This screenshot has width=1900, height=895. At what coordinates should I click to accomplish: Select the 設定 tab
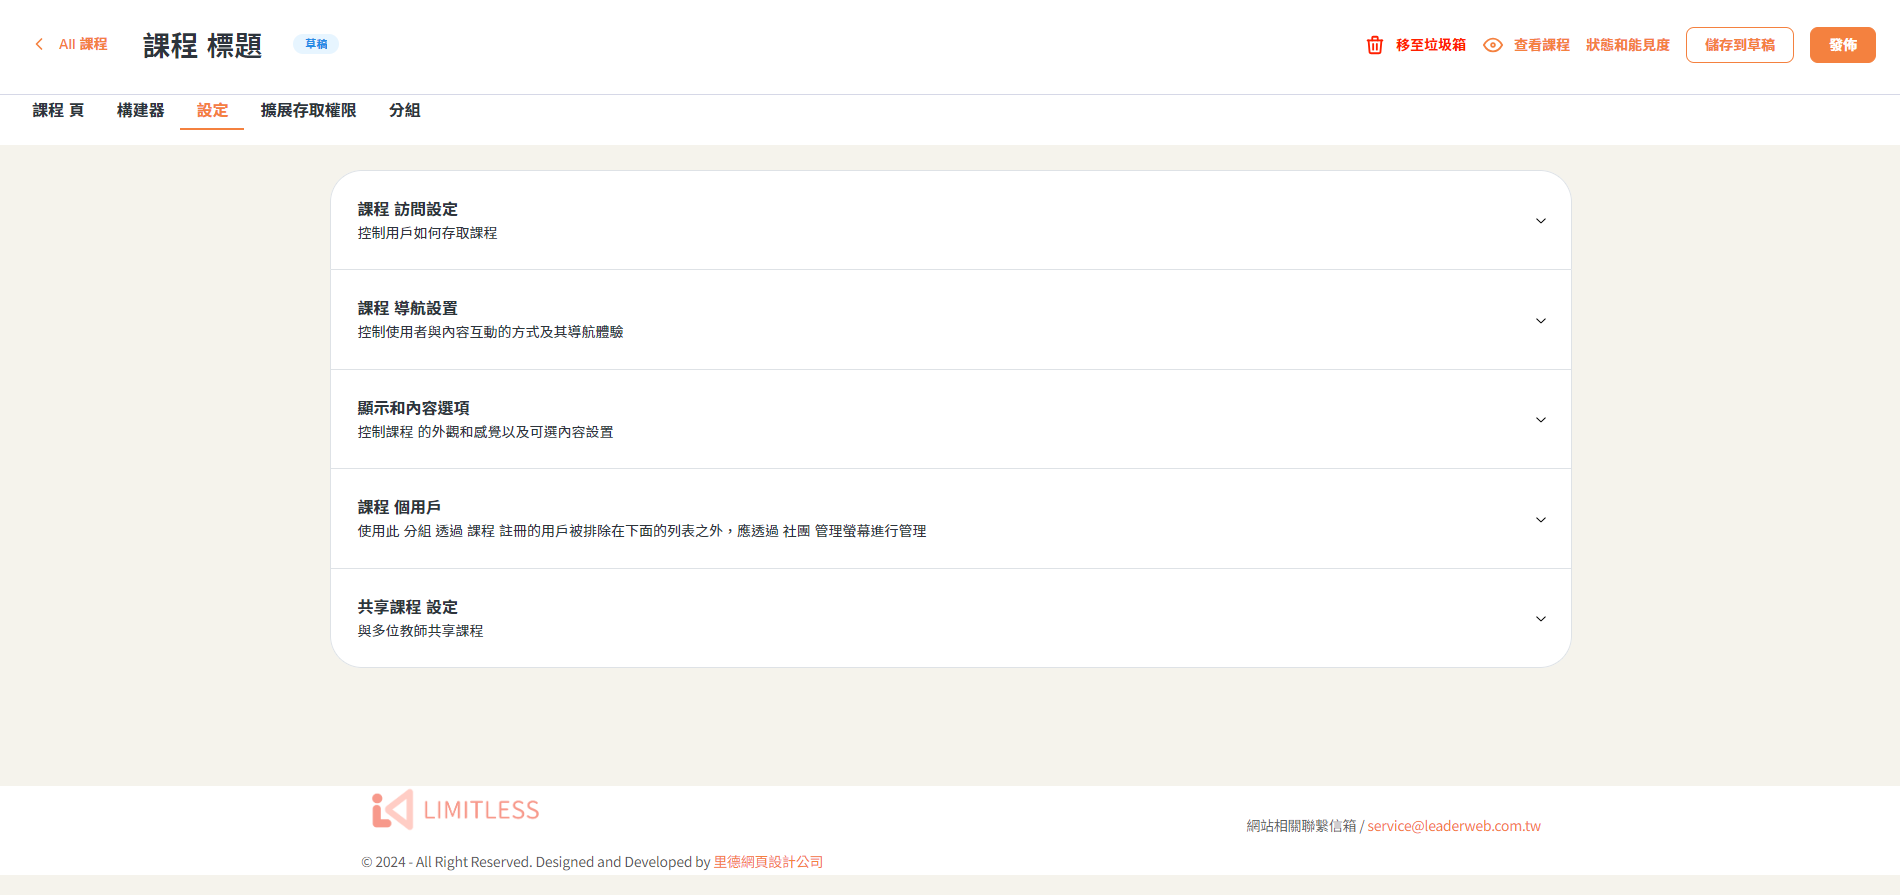click(212, 111)
